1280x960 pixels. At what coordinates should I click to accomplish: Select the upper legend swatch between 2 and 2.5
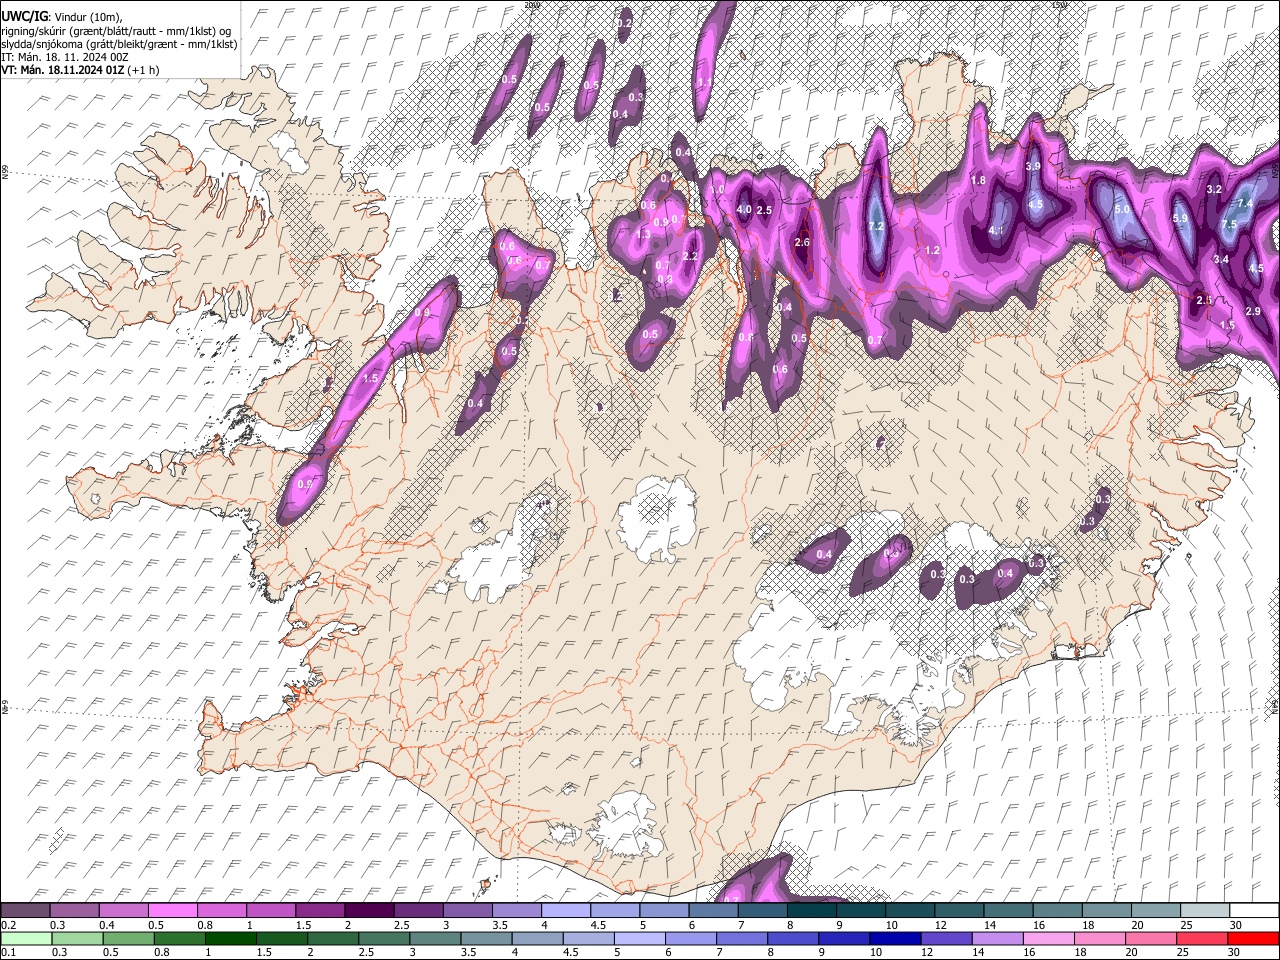point(369,910)
